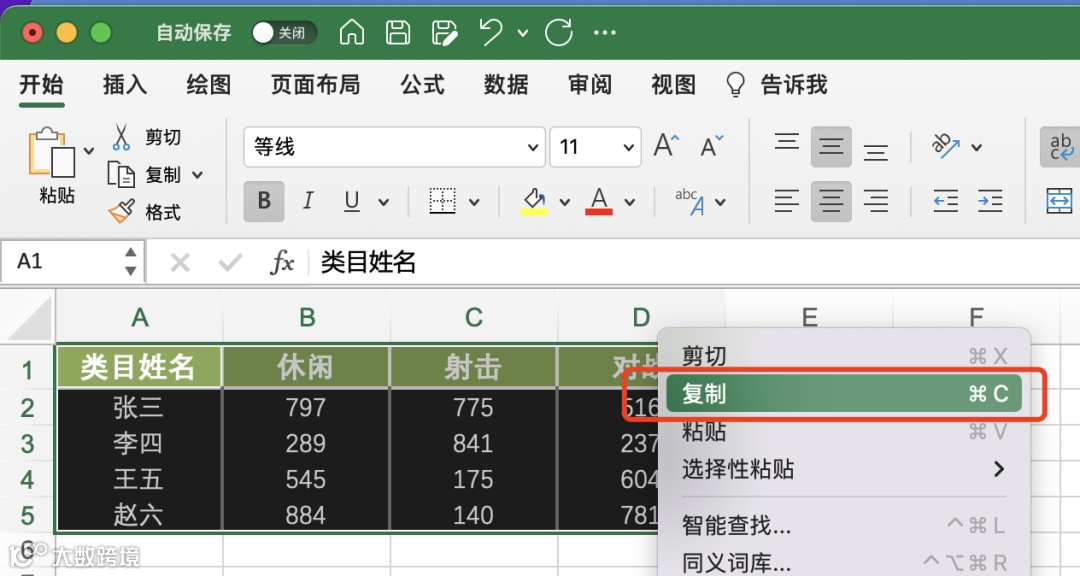Open the undo history dropdown
The width and height of the screenshot is (1080, 576).
tap(523, 32)
